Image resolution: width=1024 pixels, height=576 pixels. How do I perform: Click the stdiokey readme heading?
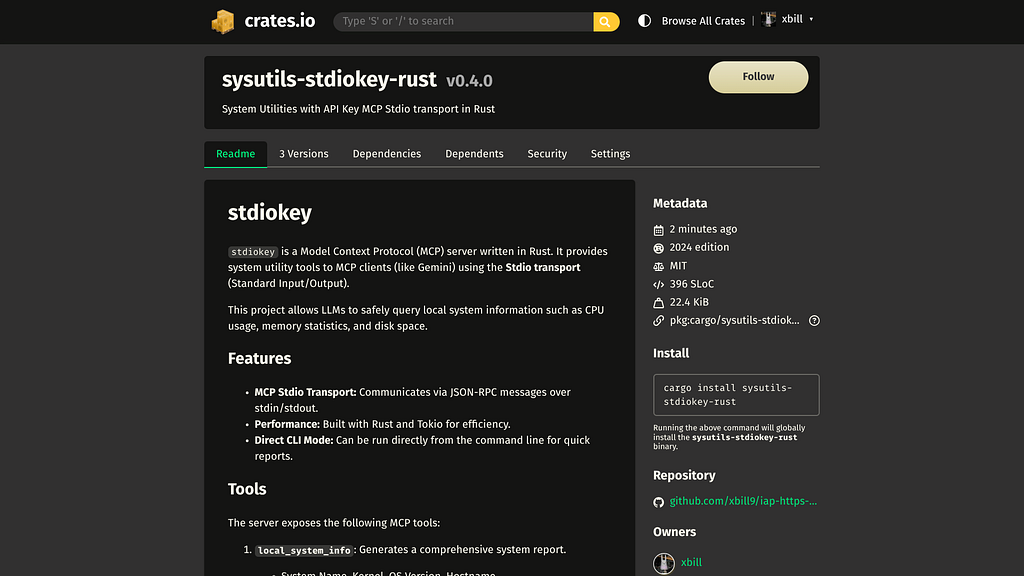(x=270, y=213)
